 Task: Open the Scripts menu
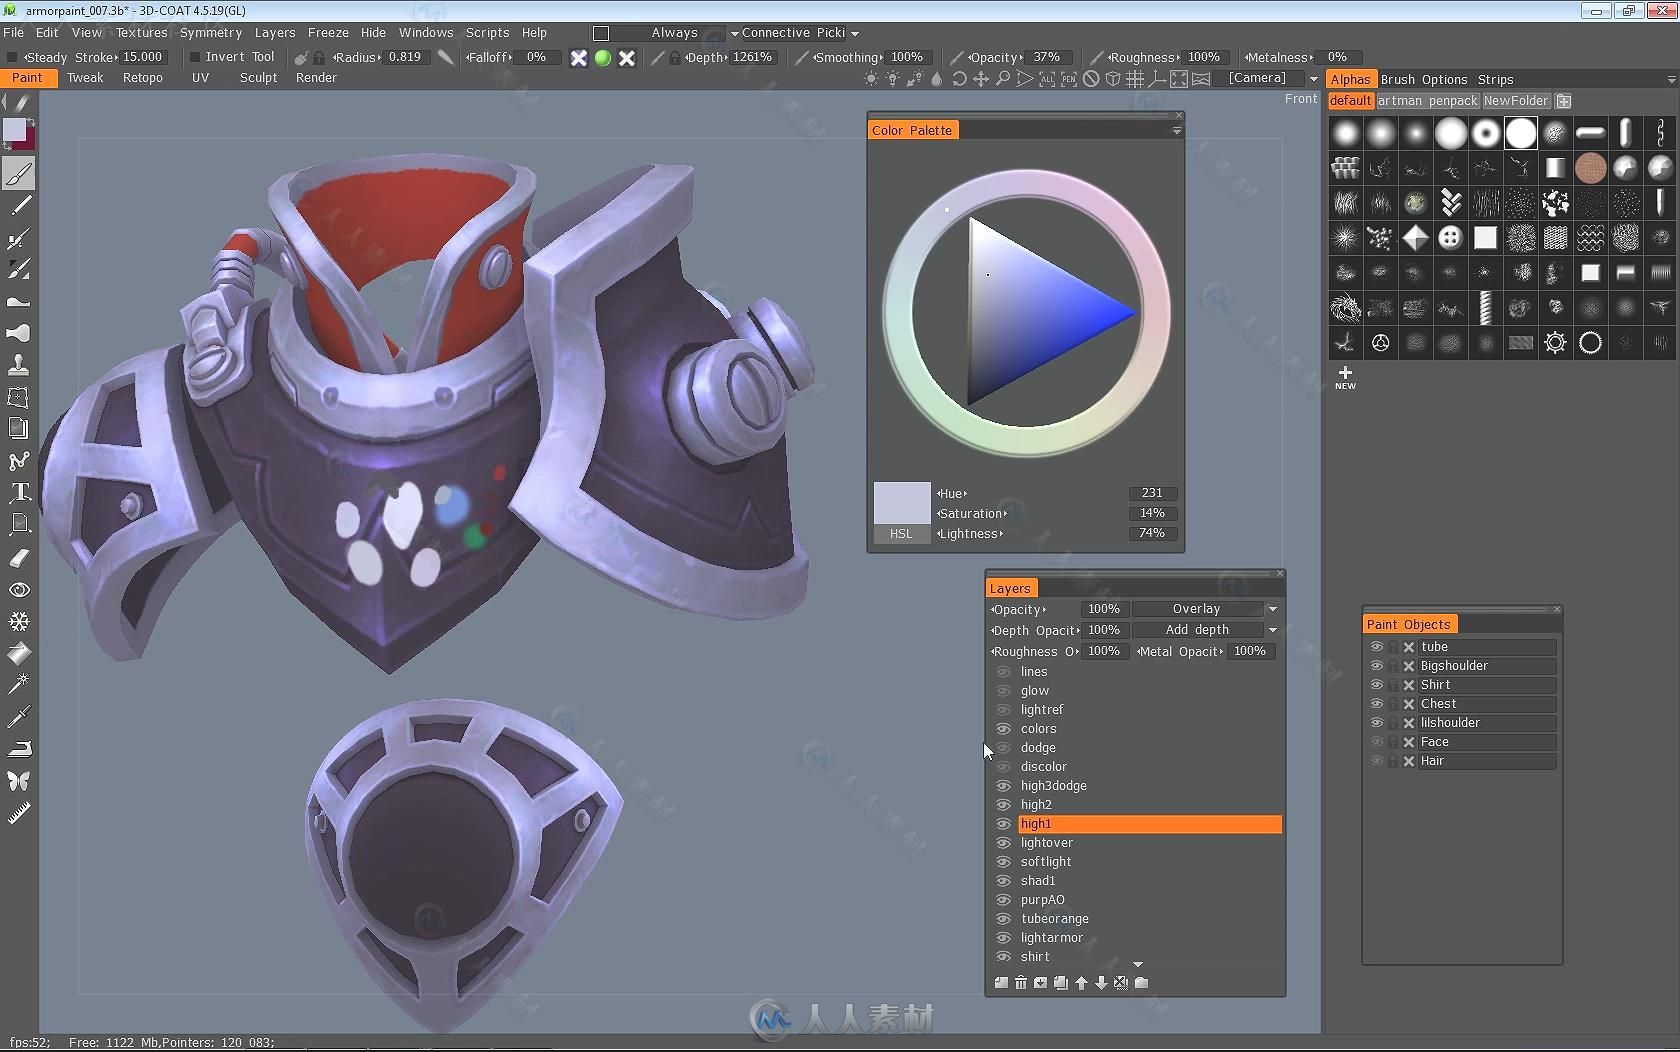click(487, 33)
